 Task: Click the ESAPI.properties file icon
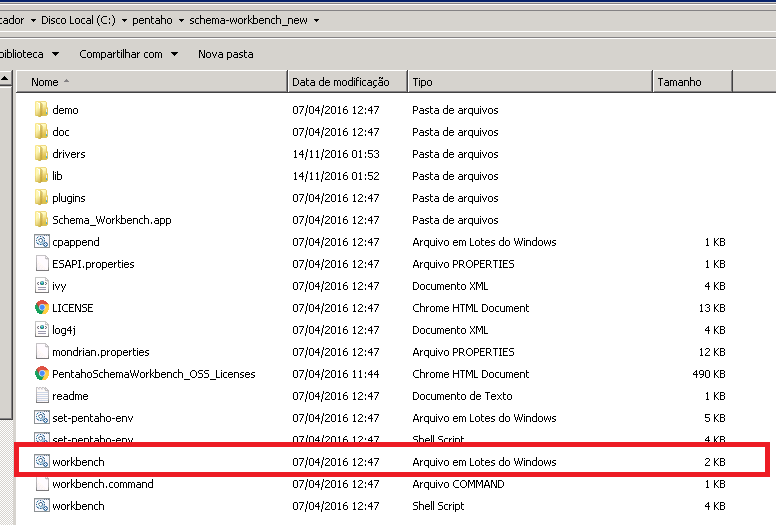coord(42,264)
